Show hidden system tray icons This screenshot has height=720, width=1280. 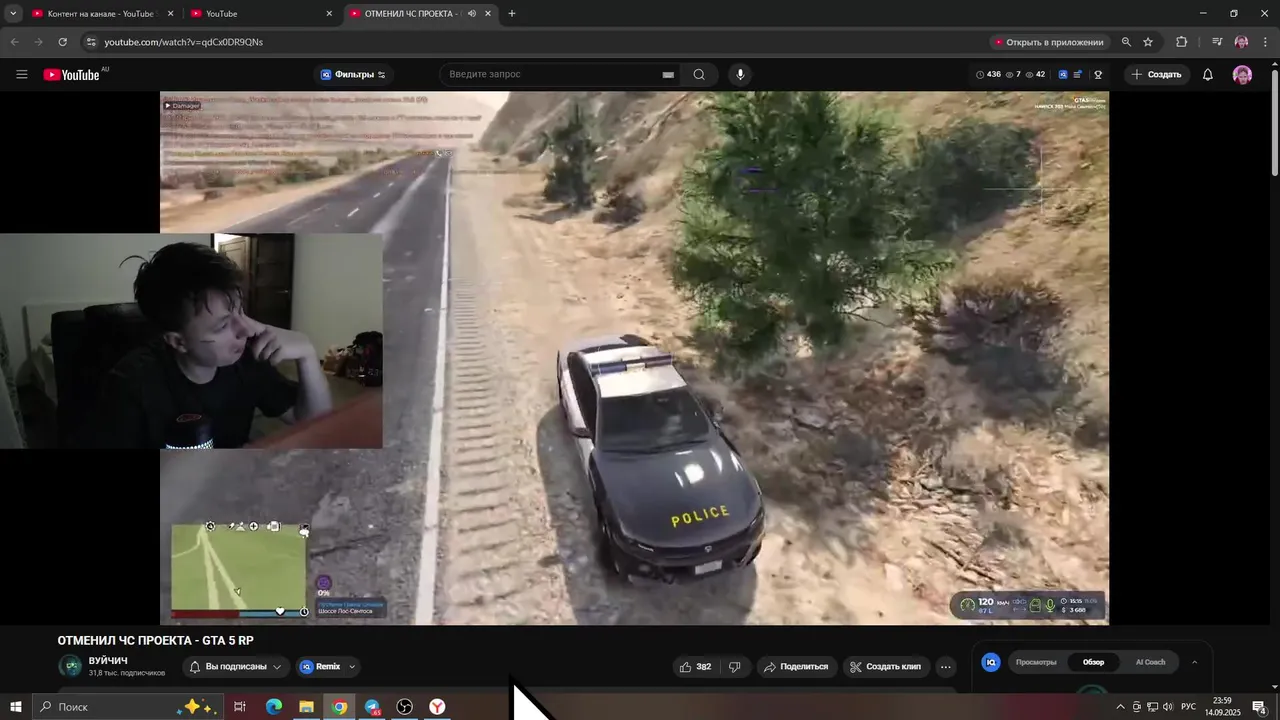click(x=1120, y=707)
